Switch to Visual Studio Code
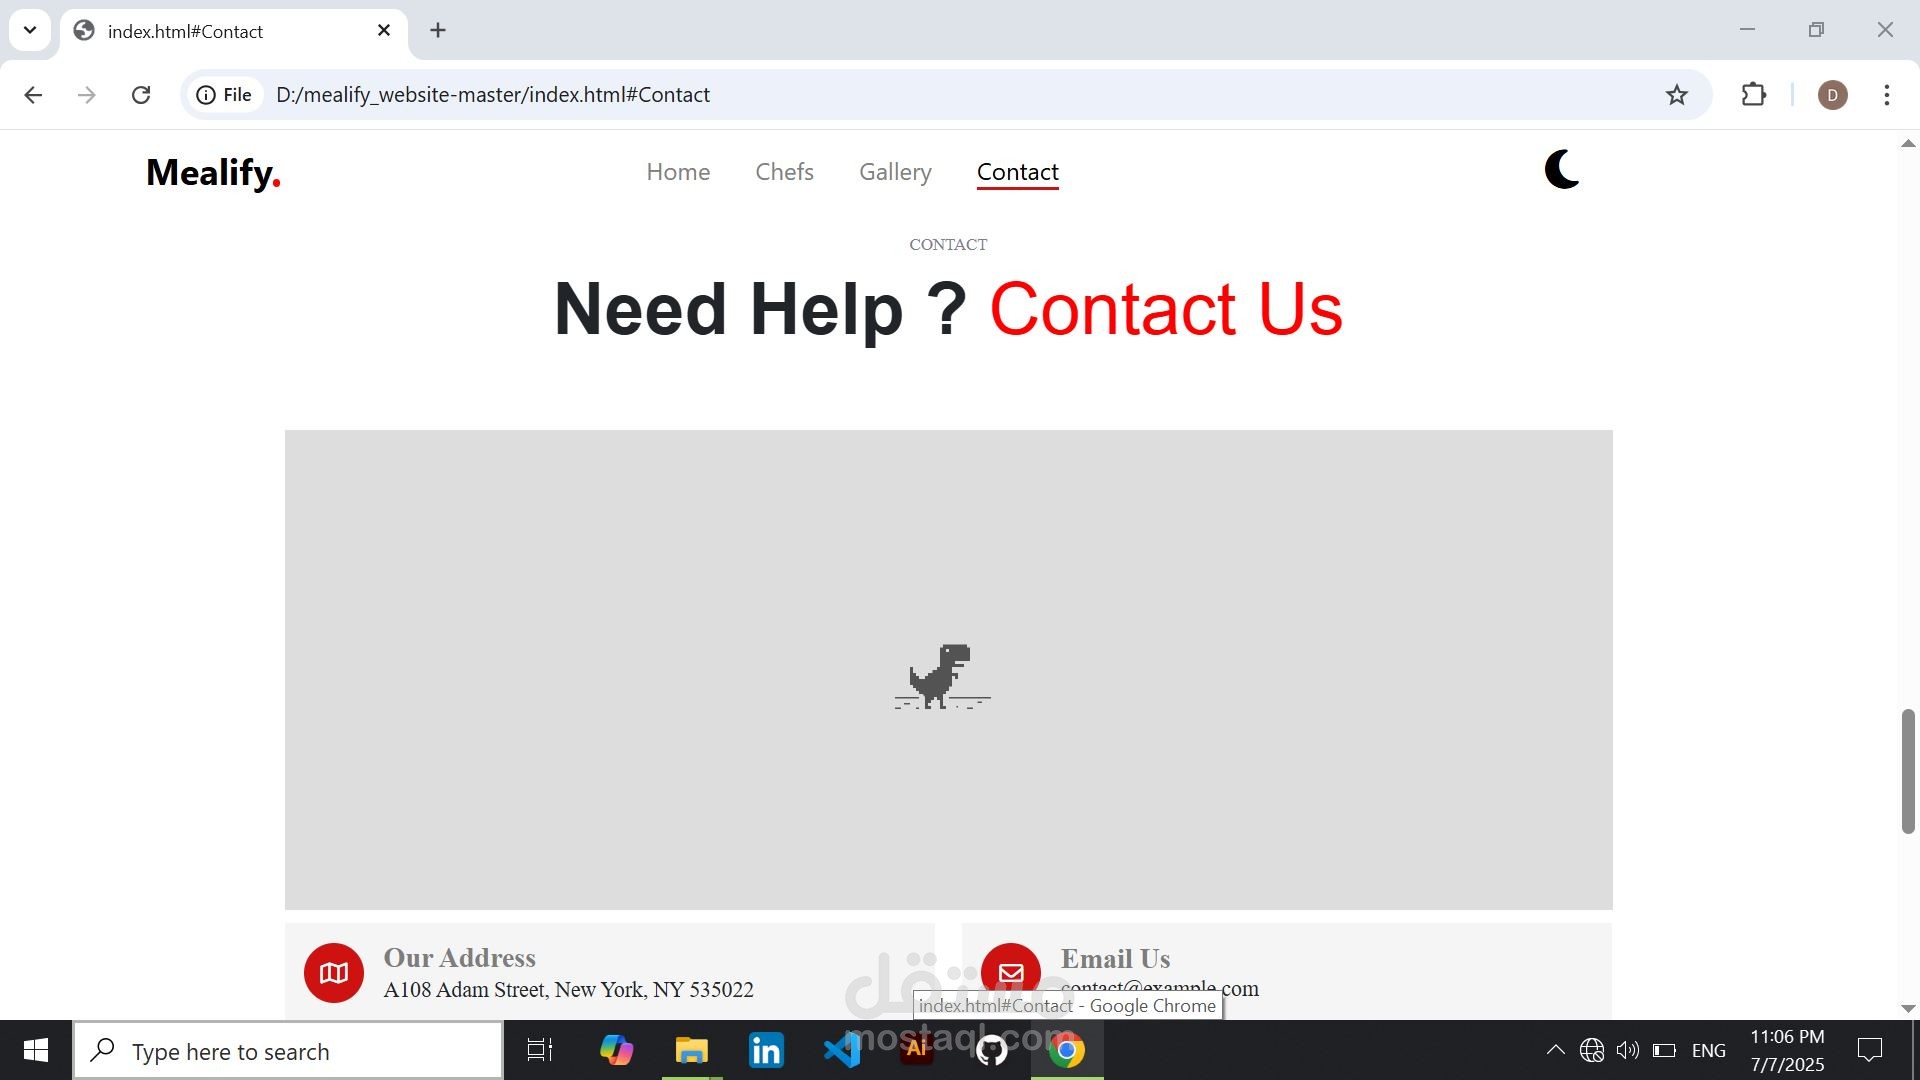1920x1080 pixels. click(x=841, y=1051)
